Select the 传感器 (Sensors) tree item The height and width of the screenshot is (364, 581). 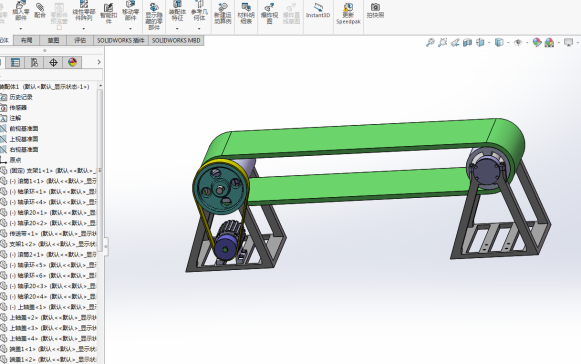(18, 107)
